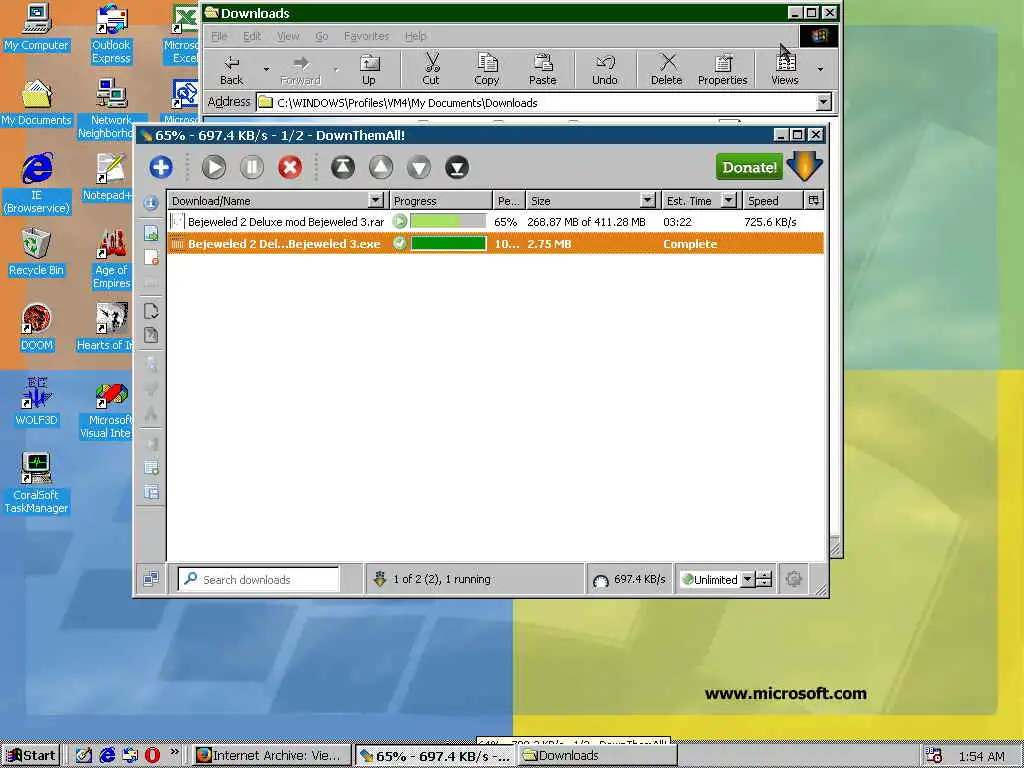Open File menu in Downloads window
The height and width of the screenshot is (768, 1024).
click(219, 36)
